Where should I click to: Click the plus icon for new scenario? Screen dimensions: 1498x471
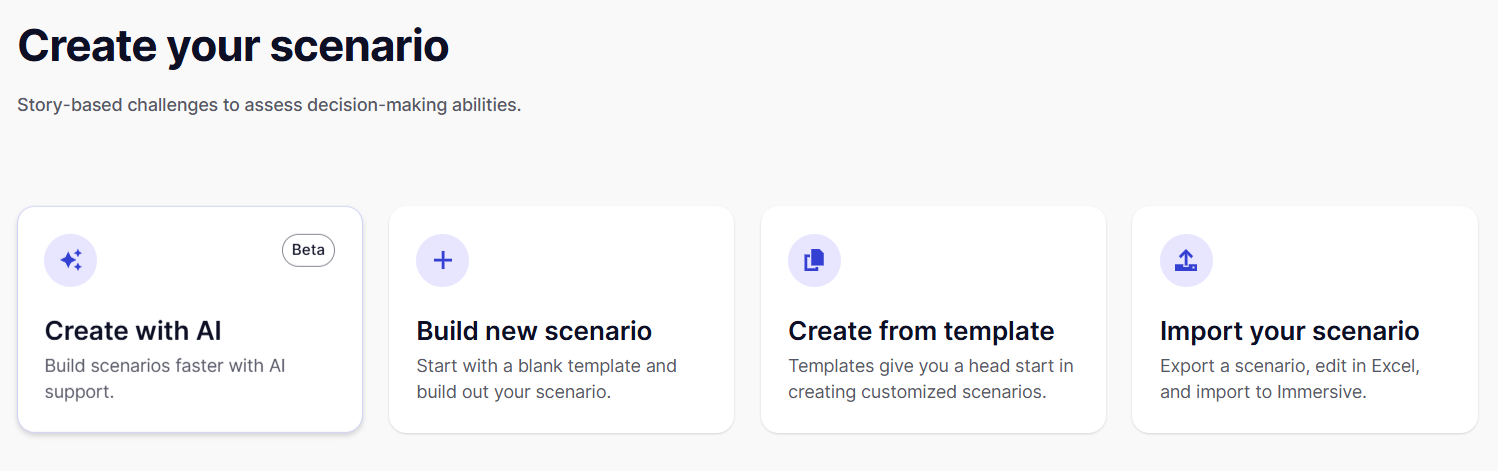442,260
